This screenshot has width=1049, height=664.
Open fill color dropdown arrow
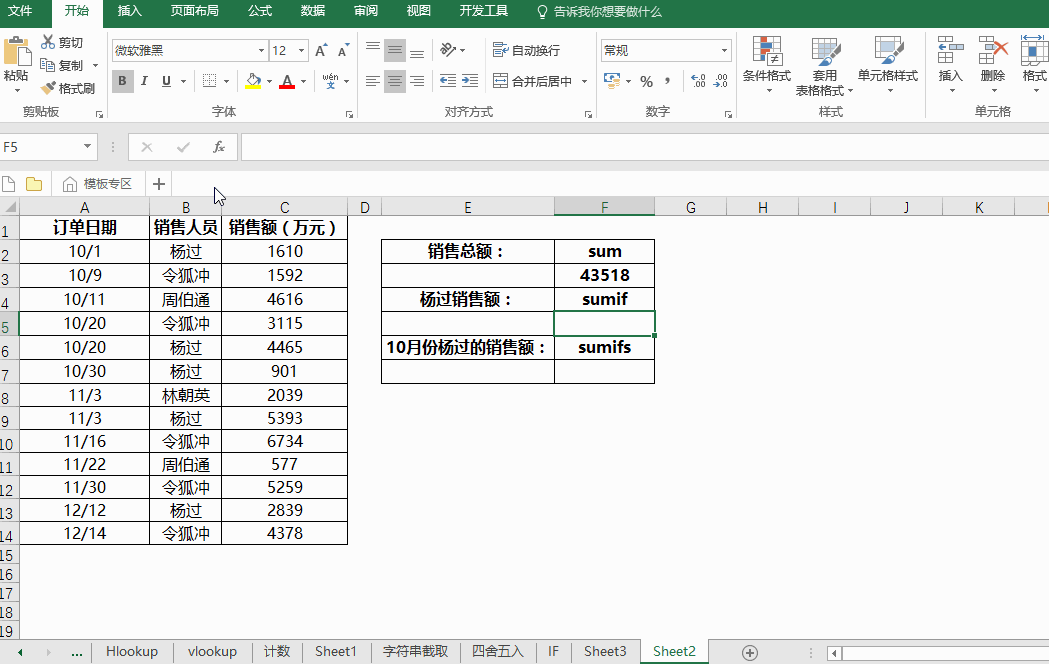269,82
